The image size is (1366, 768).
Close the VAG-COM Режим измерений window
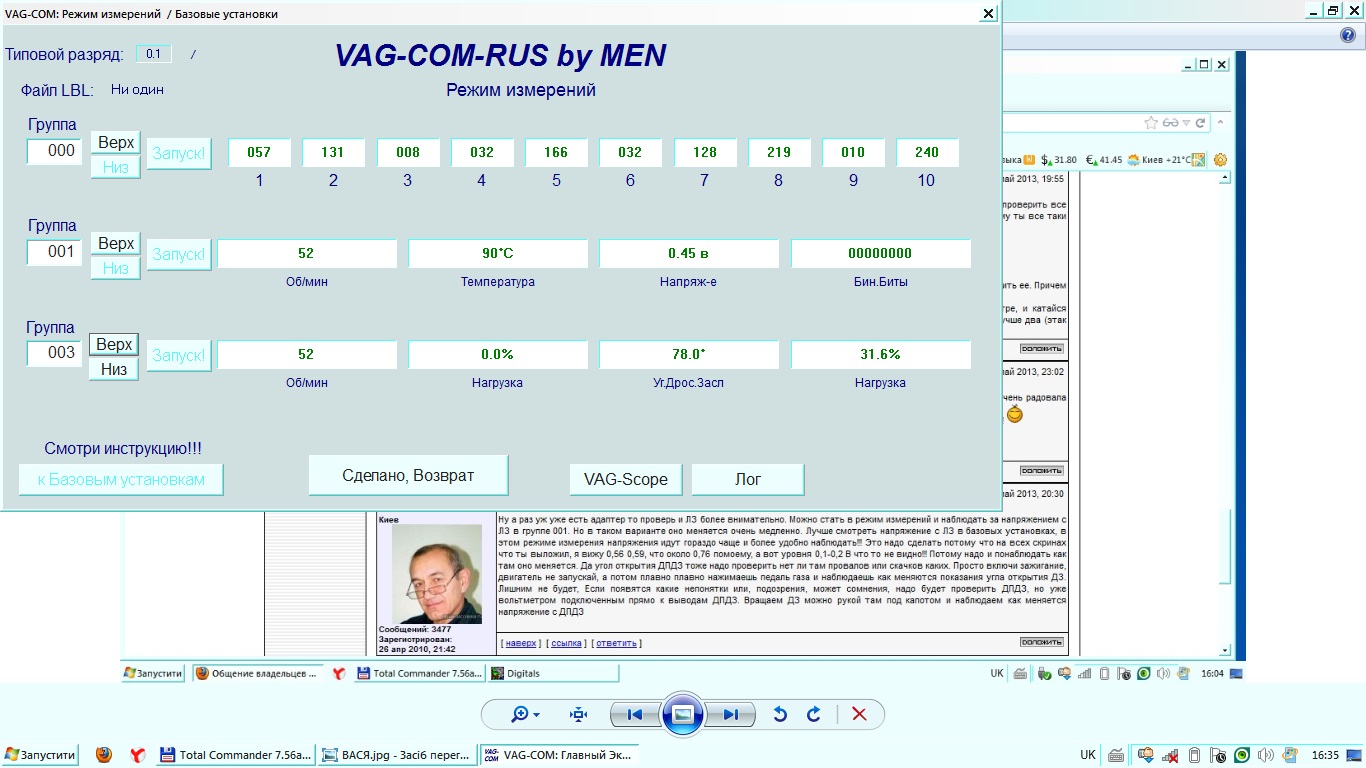[x=988, y=14]
